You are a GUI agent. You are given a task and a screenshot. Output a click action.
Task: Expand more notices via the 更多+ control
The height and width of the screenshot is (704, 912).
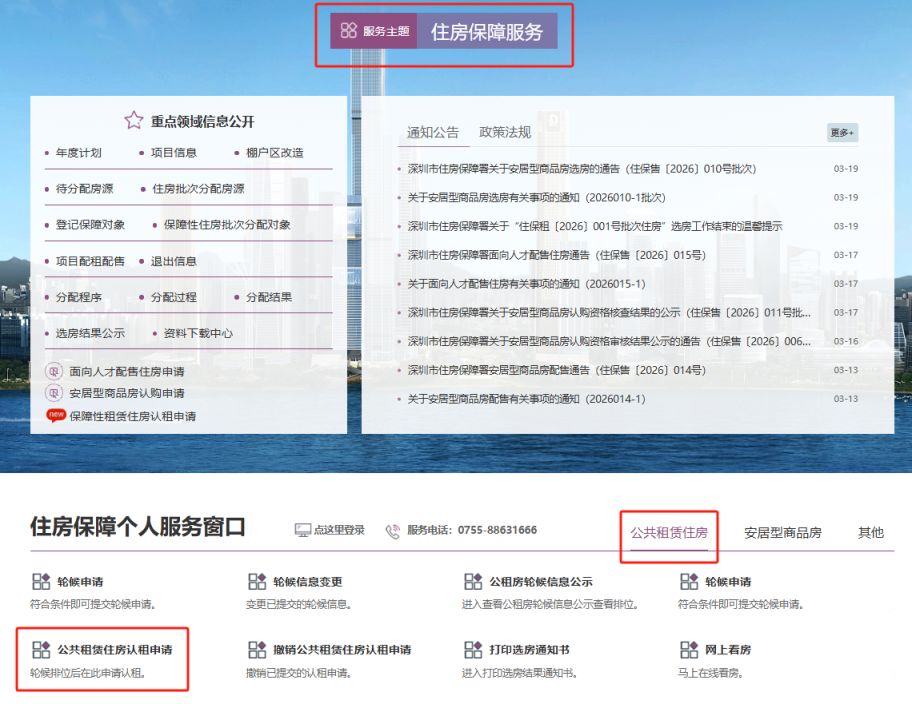pos(840,131)
